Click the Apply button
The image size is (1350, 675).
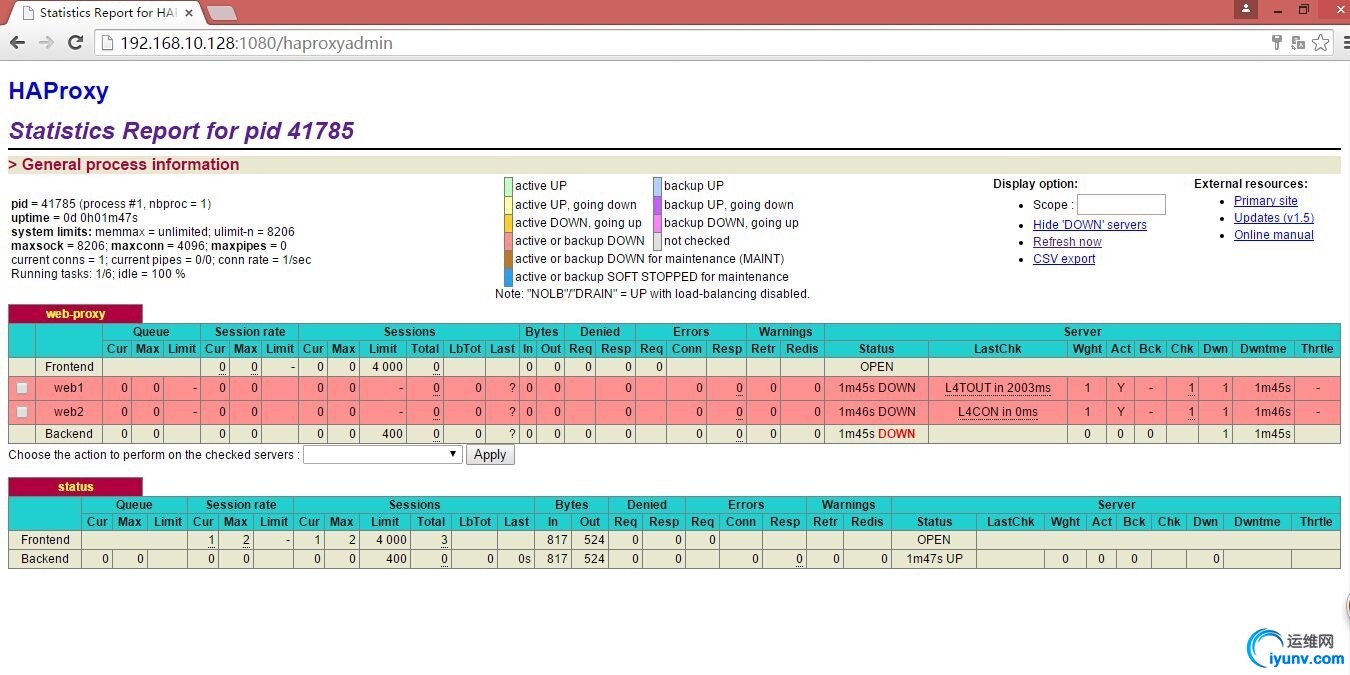coord(490,454)
